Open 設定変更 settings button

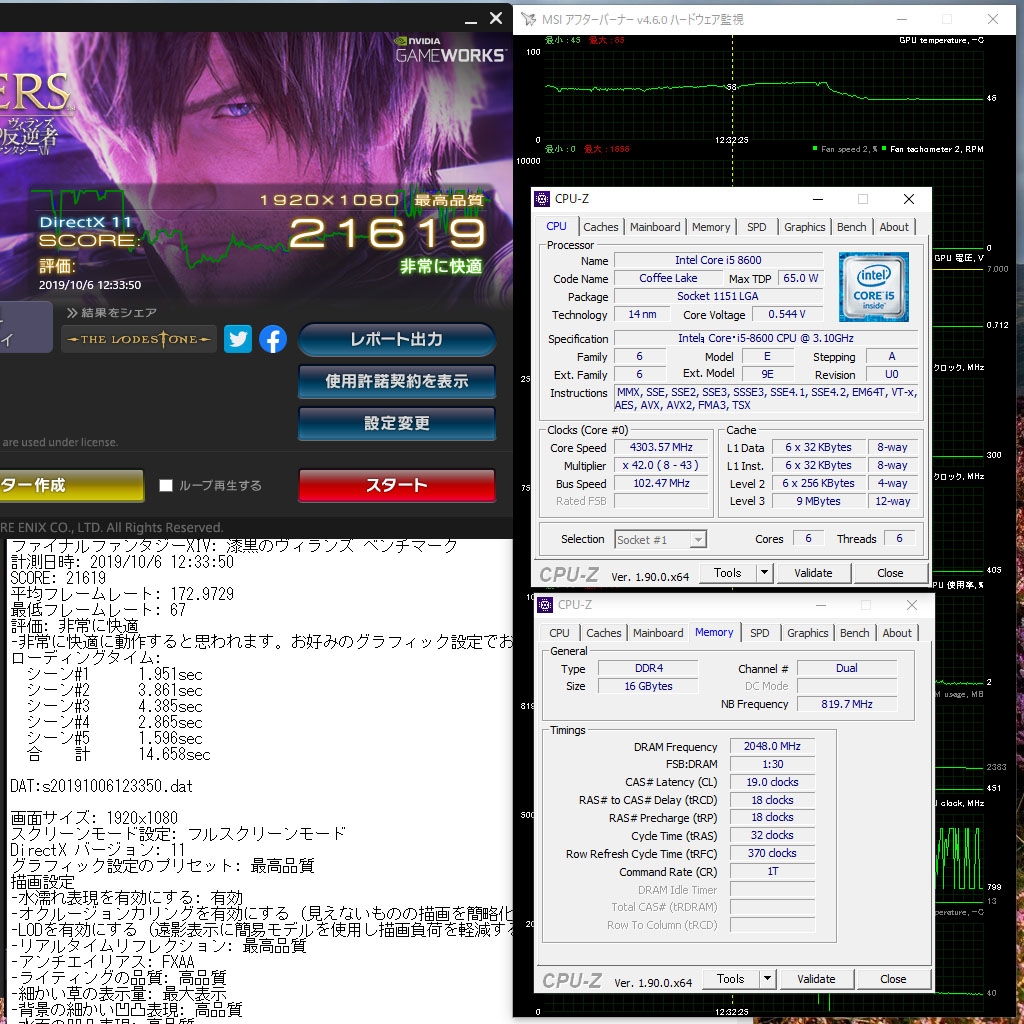click(396, 423)
